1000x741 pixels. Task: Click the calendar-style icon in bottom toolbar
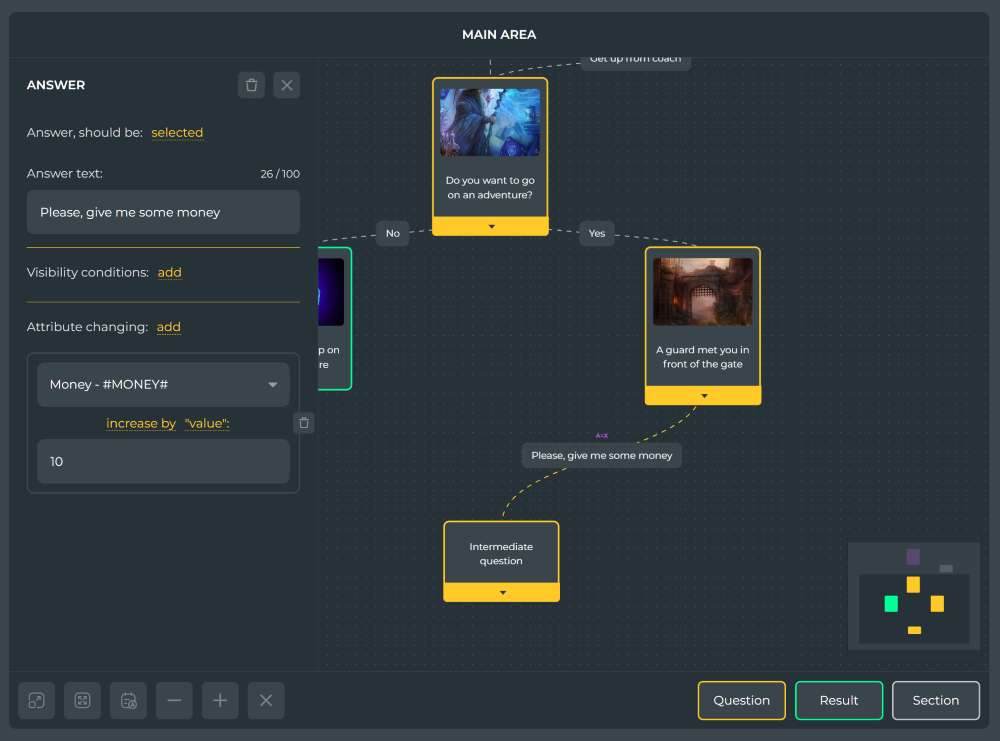tap(128, 700)
